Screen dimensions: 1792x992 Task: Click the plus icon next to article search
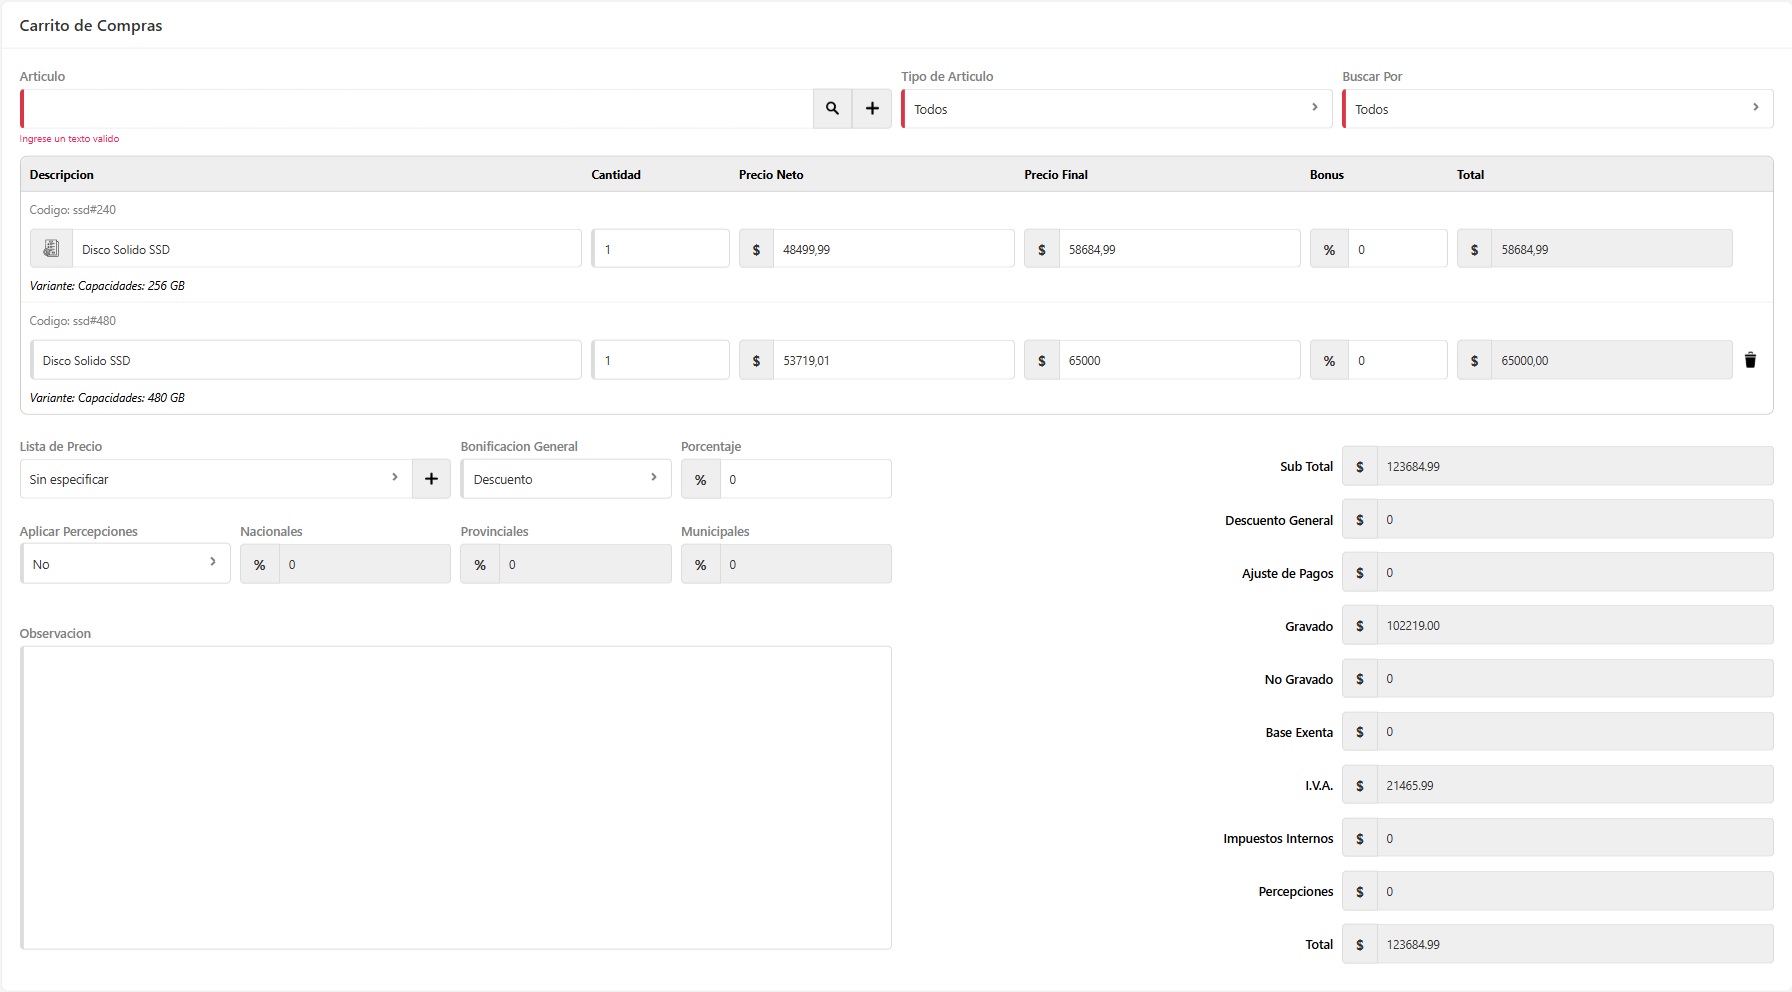[x=872, y=109]
